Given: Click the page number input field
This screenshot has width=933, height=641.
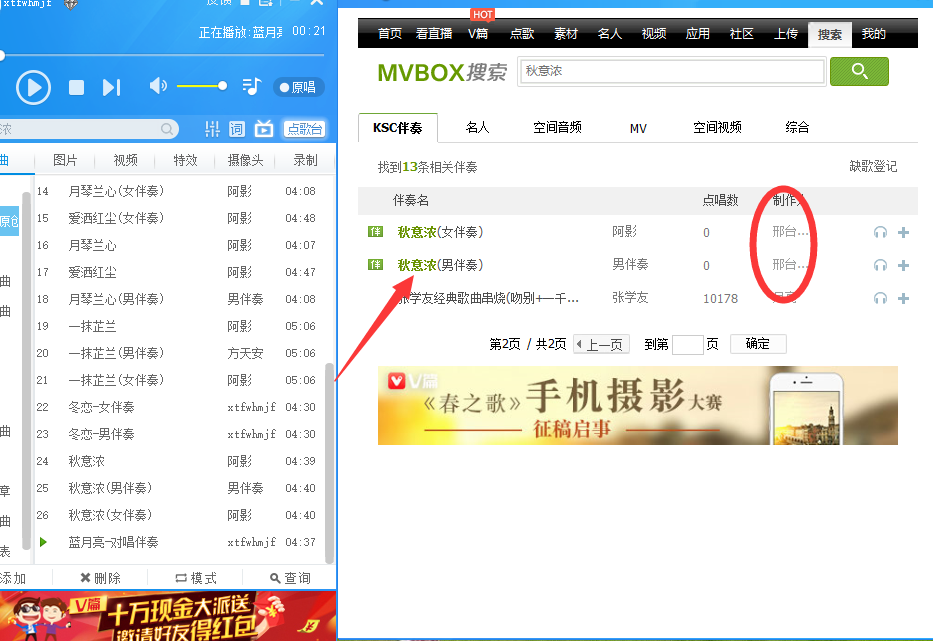Looking at the screenshot, I should coord(688,344).
